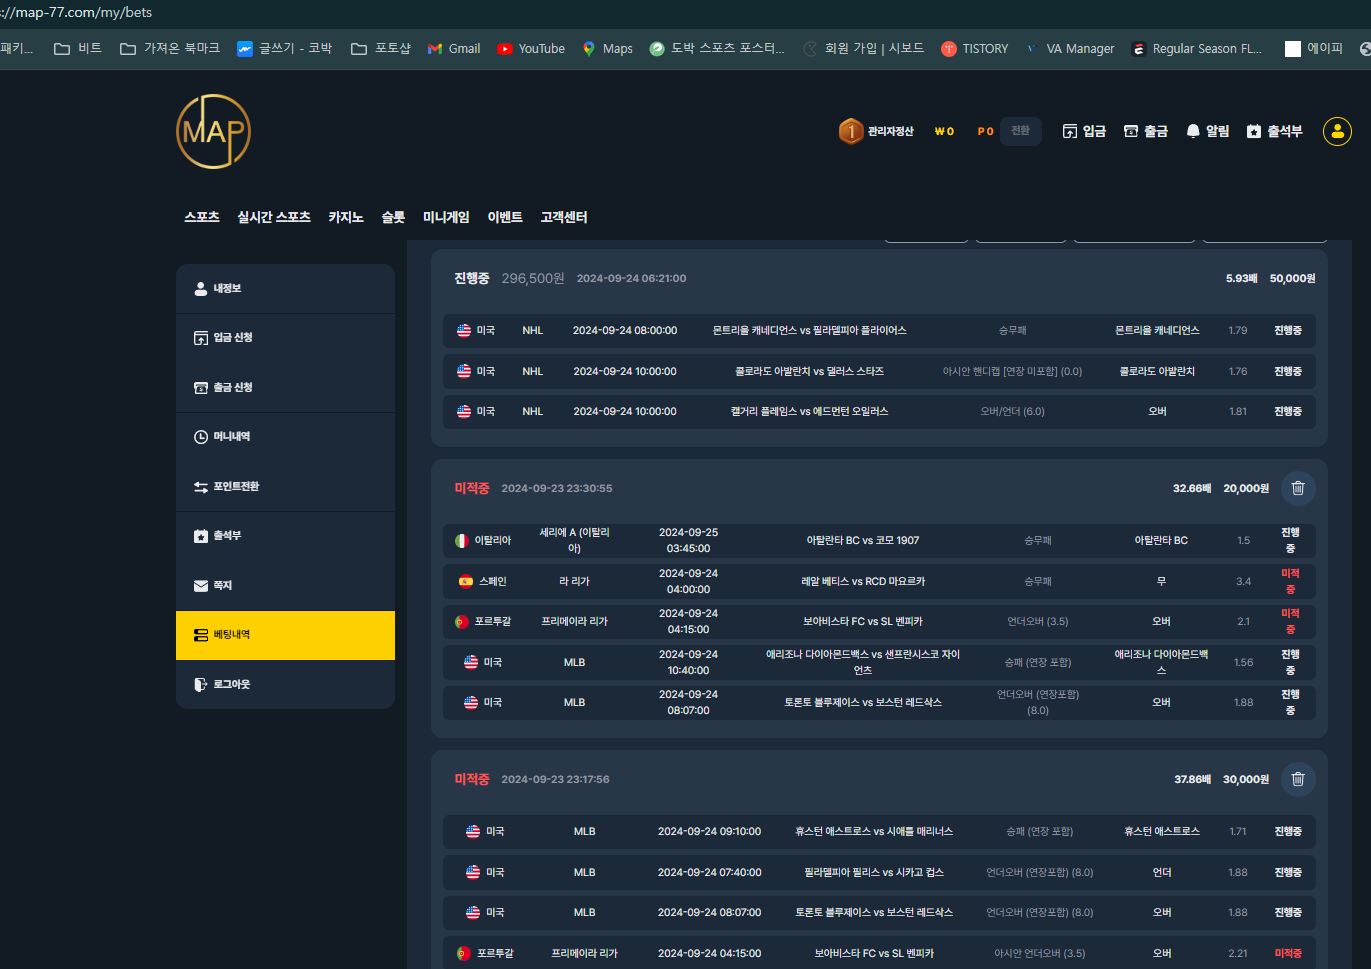Open 출금 신청 in the sidebar
The image size is (1371, 969).
click(x=285, y=387)
